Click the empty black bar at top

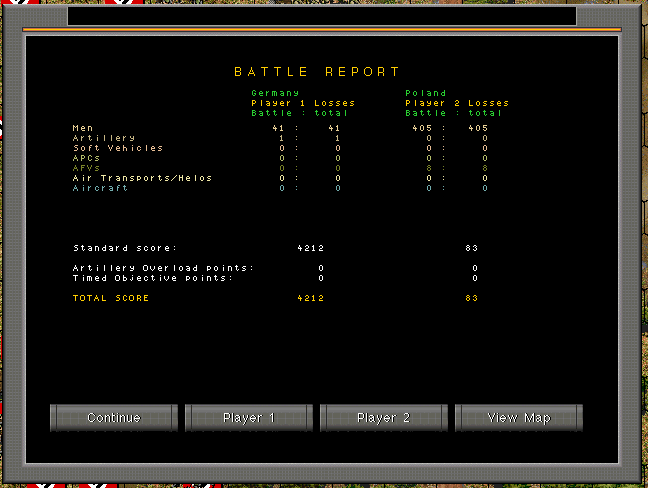(x=322, y=15)
